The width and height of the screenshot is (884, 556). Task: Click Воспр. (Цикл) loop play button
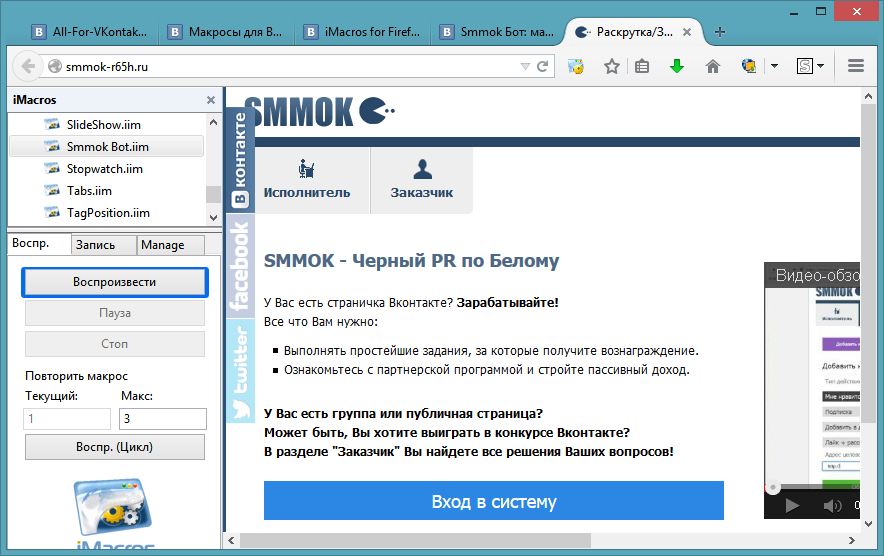114,447
